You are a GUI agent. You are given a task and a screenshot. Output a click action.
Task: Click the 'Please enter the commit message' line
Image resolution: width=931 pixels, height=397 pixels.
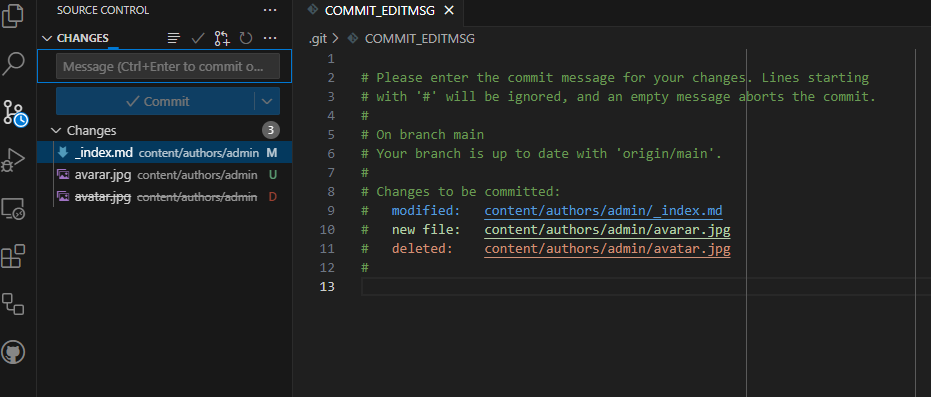(x=615, y=78)
